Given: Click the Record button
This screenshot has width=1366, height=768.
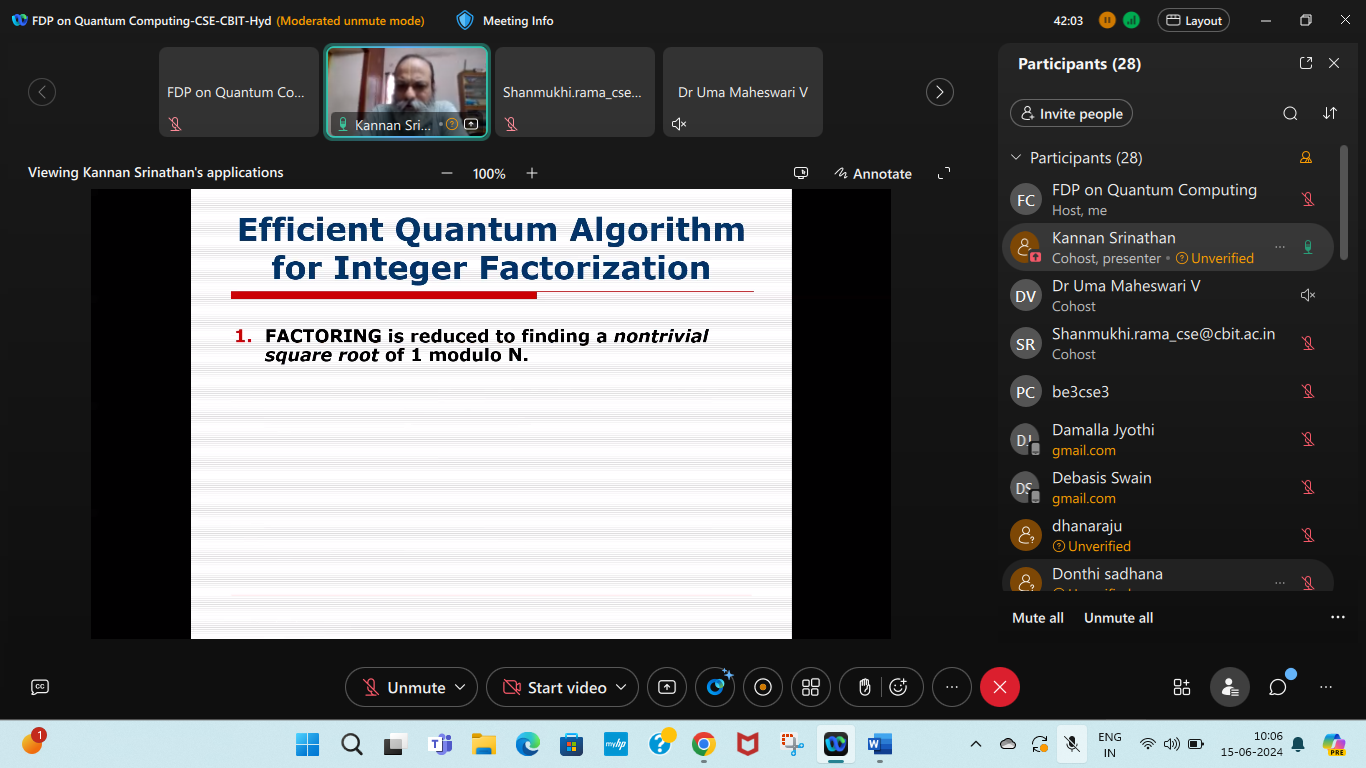Looking at the screenshot, I should (x=763, y=687).
